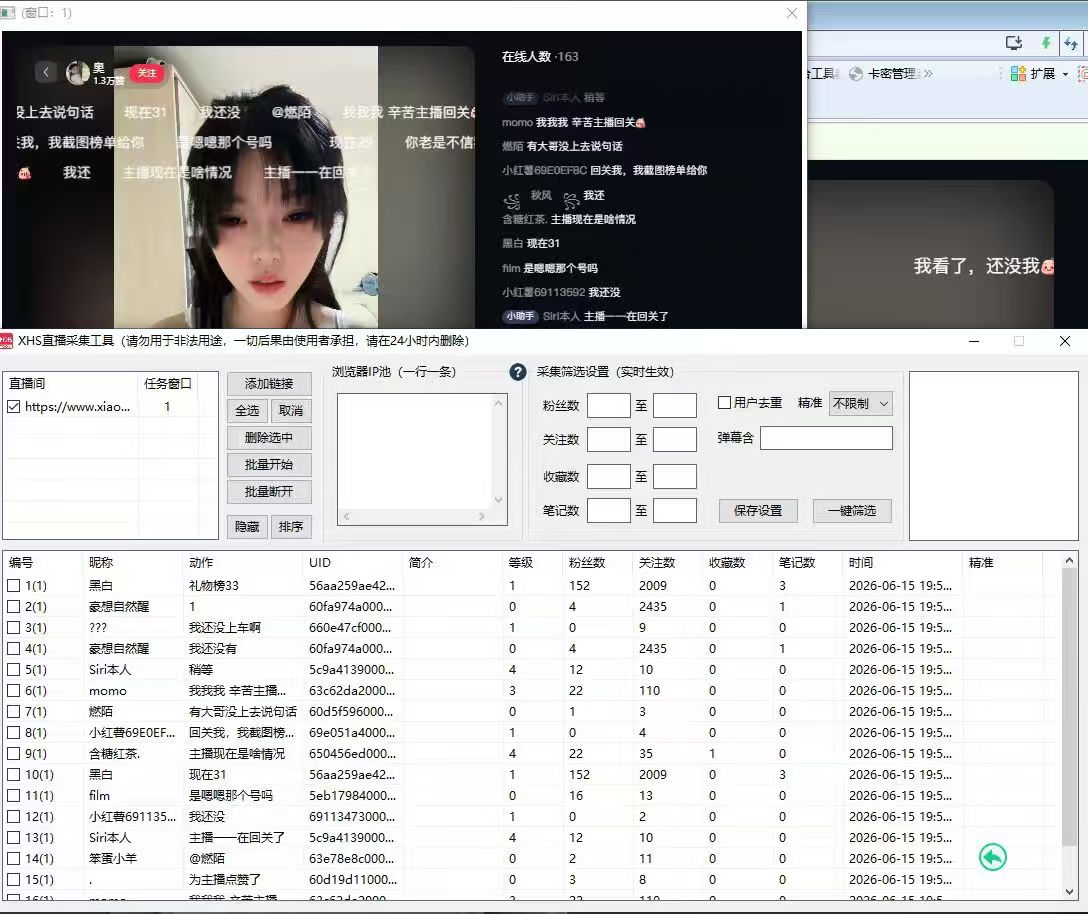Screen dimensions: 1088x914
Task: Click the up-down swap arrows icon
Action: (1071, 44)
